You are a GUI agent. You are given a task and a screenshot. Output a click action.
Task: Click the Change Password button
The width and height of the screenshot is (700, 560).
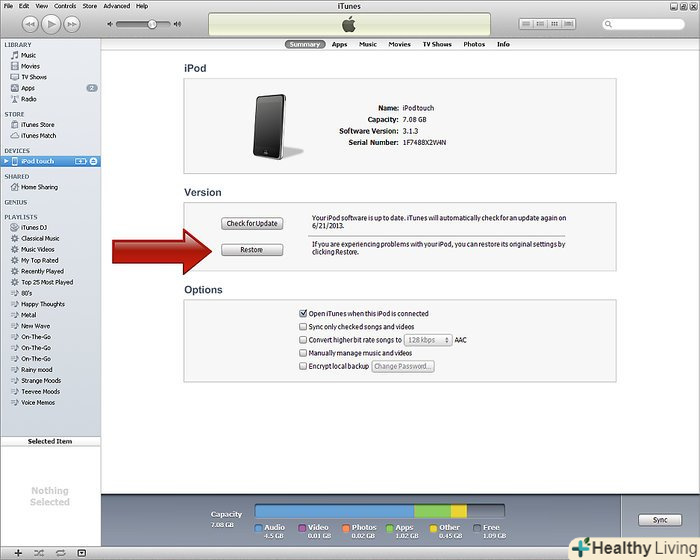[403, 366]
